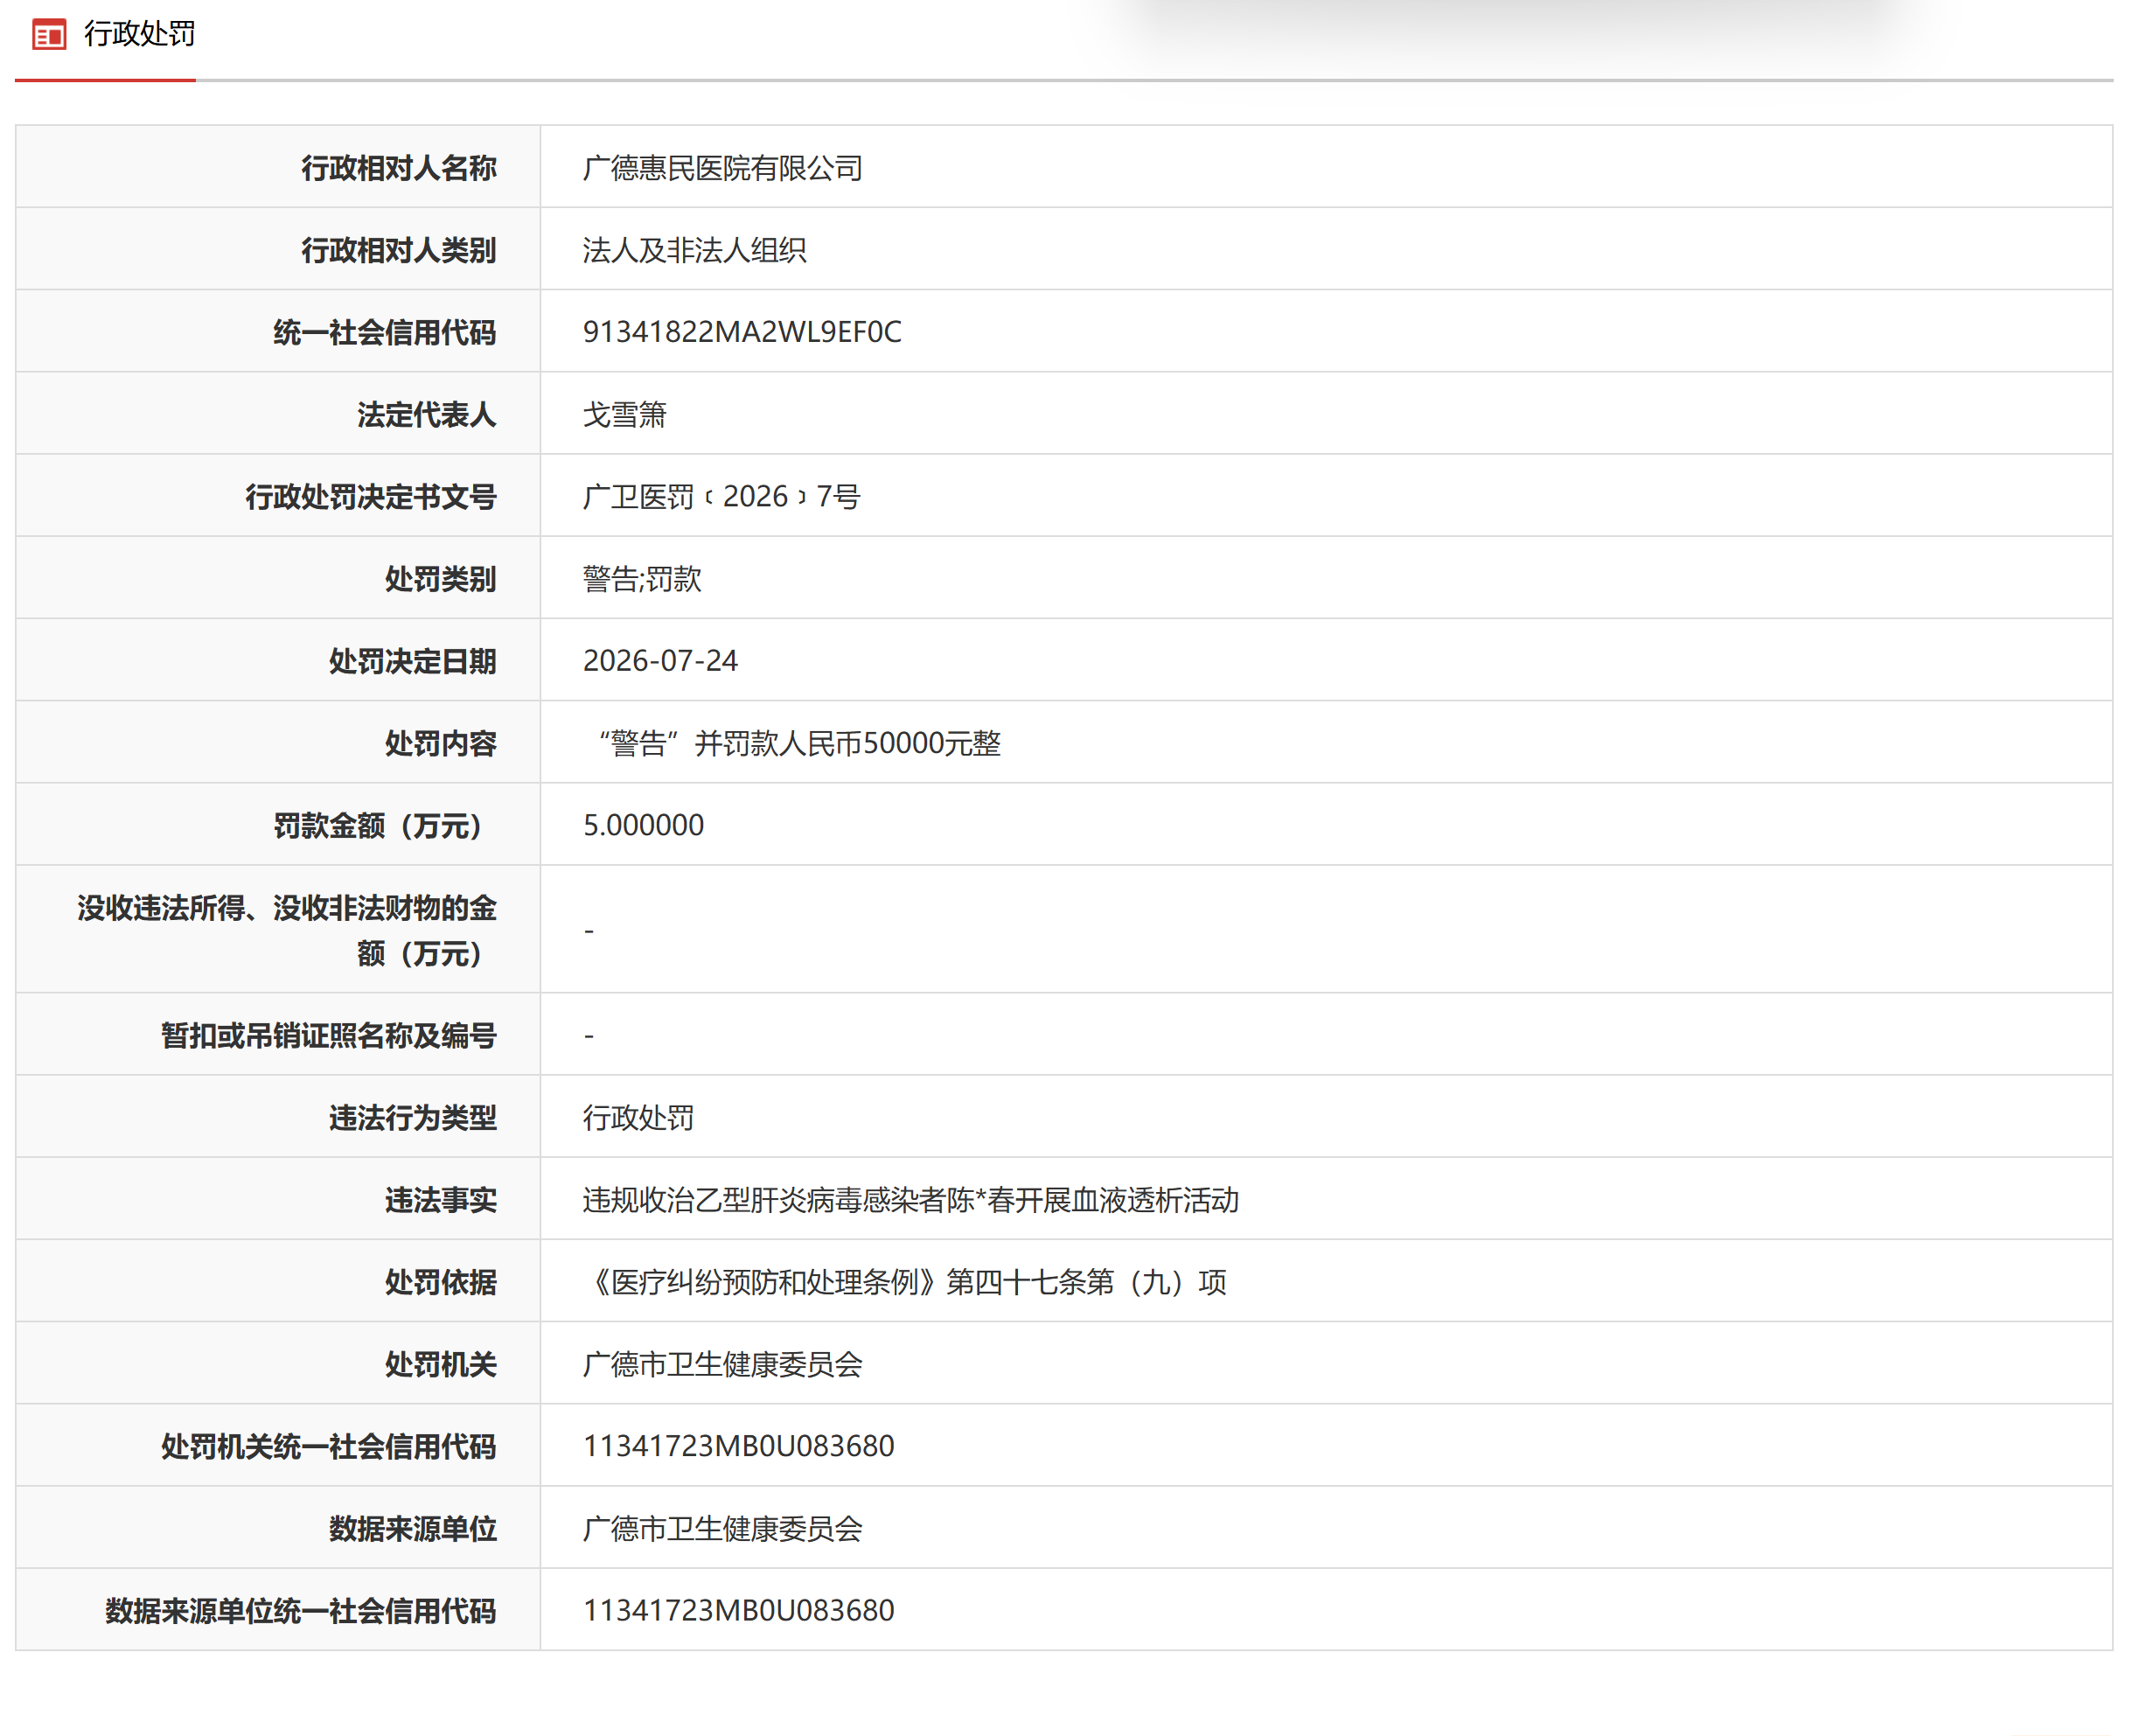Click penalty content “警告”并罚款人民币50000元整
Image resolution: width=2133 pixels, height=1736 pixels.
[798, 743]
